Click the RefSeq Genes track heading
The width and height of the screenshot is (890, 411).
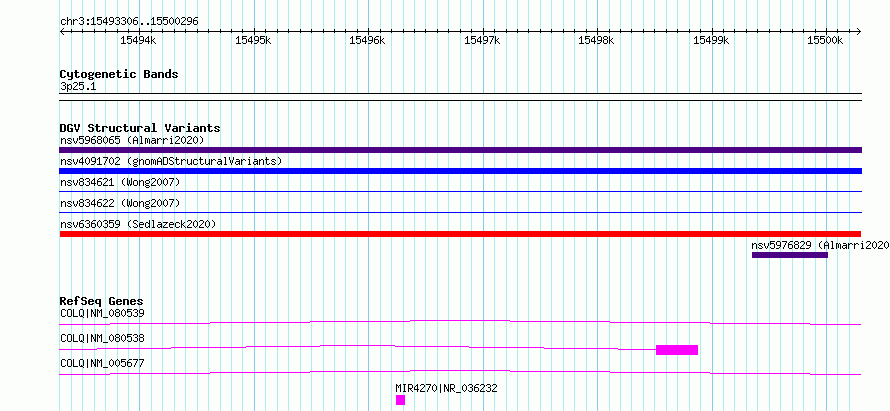102,301
